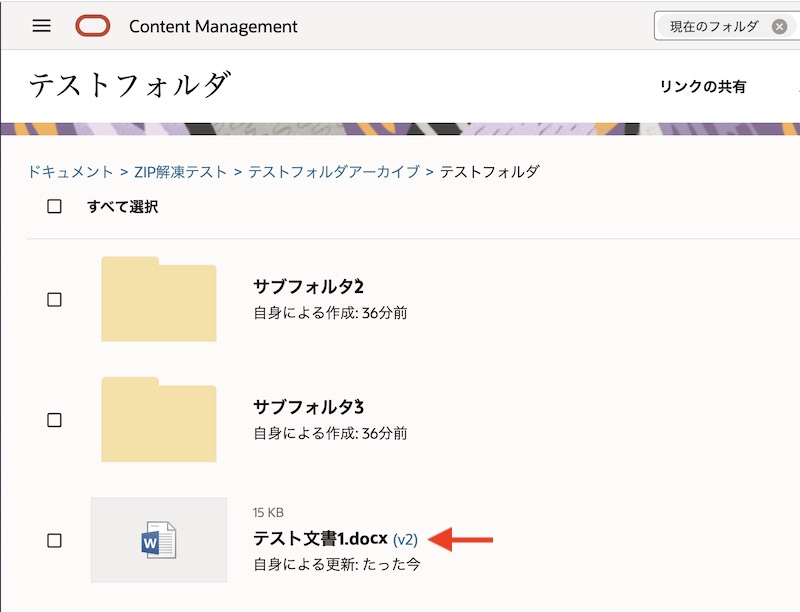The height and width of the screenshot is (612, 800).
Task: Select the サブフォルダ3 row checkbox
Action: [x=55, y=420]
